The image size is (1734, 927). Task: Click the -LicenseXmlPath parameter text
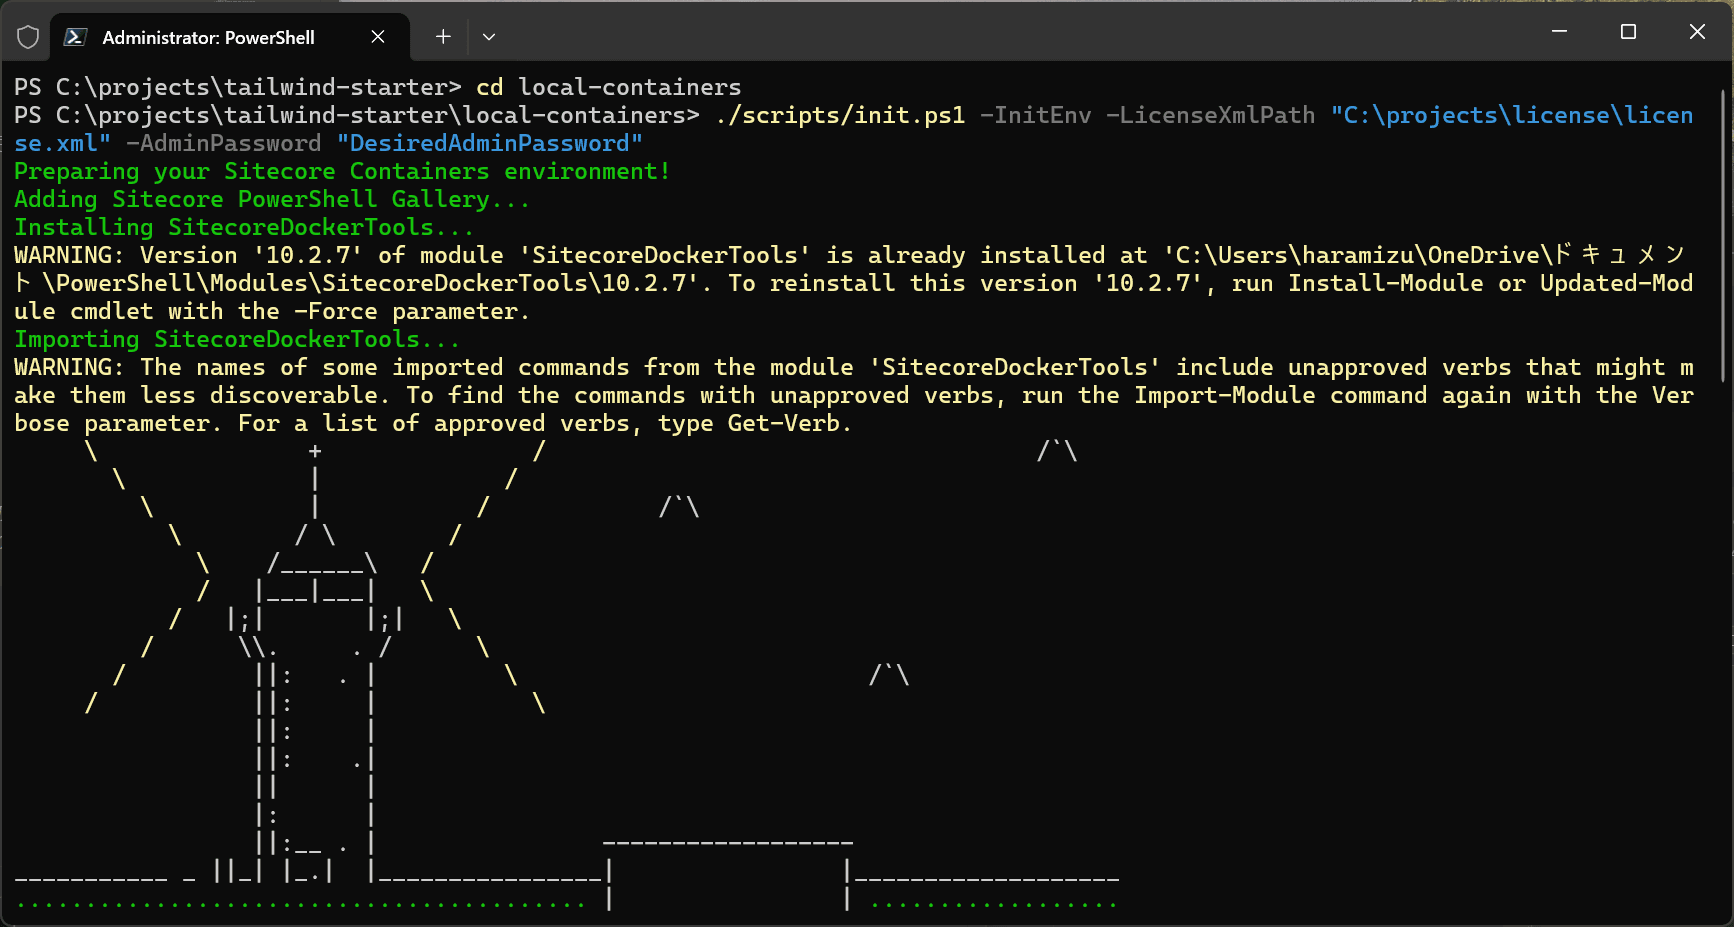click(1210, 115)
